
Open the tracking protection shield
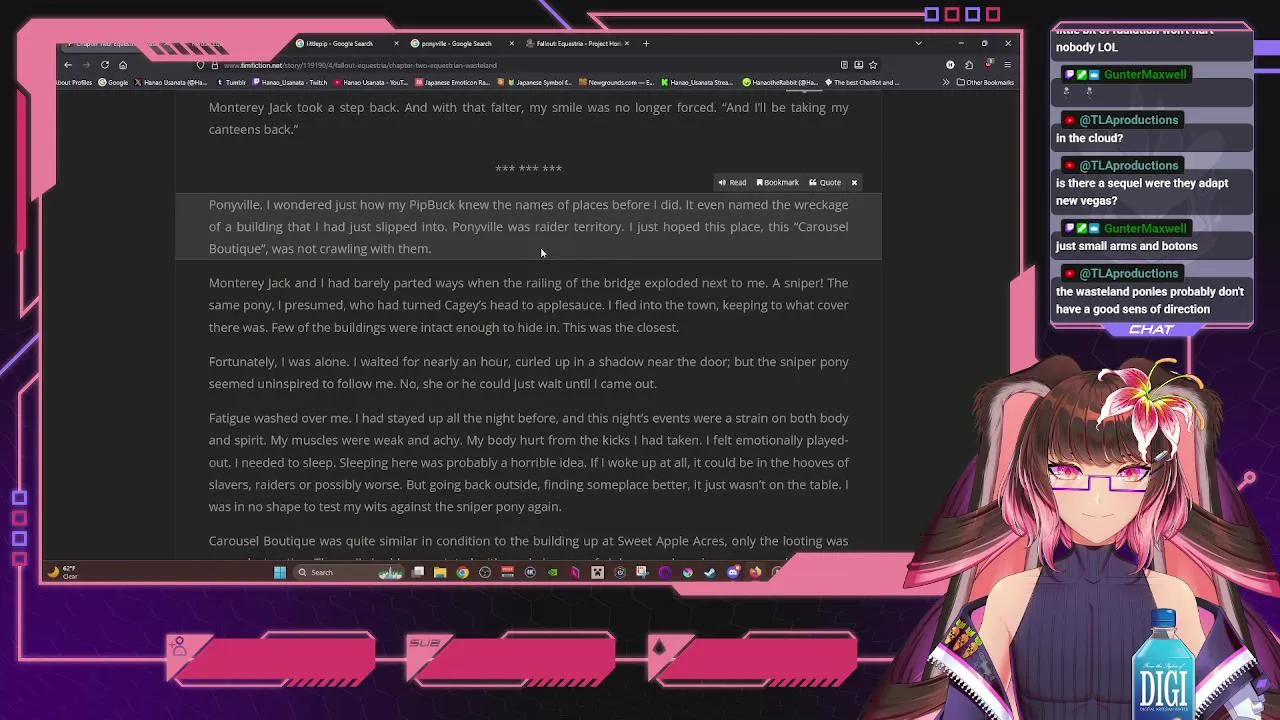click(x=201, y=65)
